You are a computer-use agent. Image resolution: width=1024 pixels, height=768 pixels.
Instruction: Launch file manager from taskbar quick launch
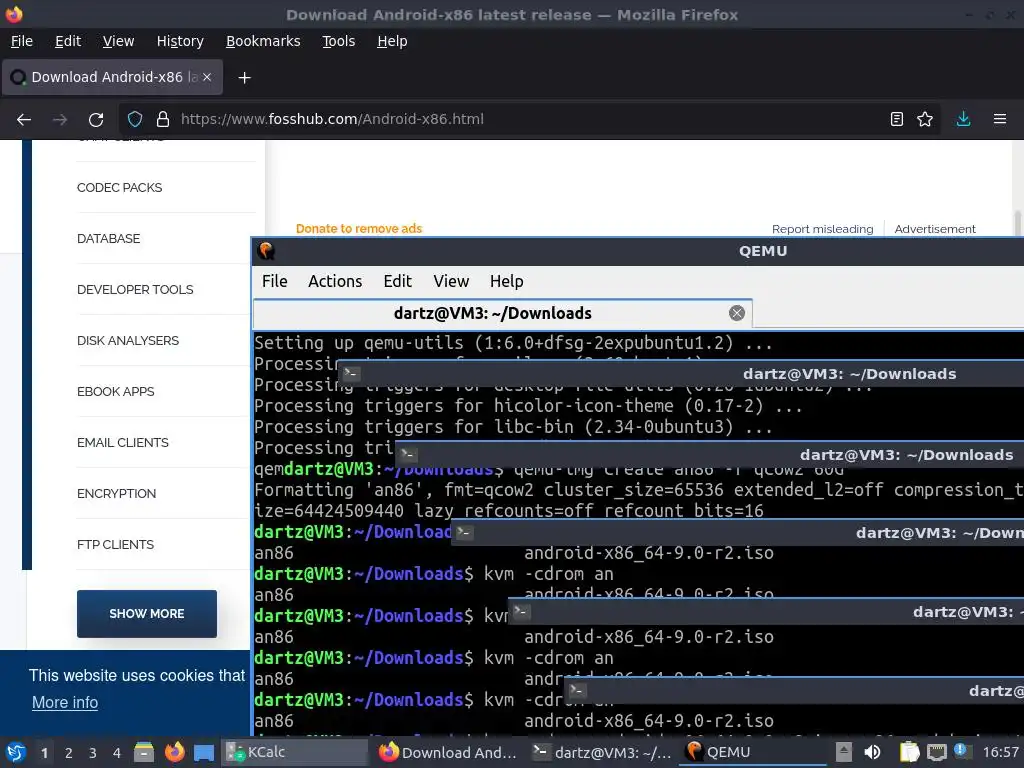pos(144,752)
